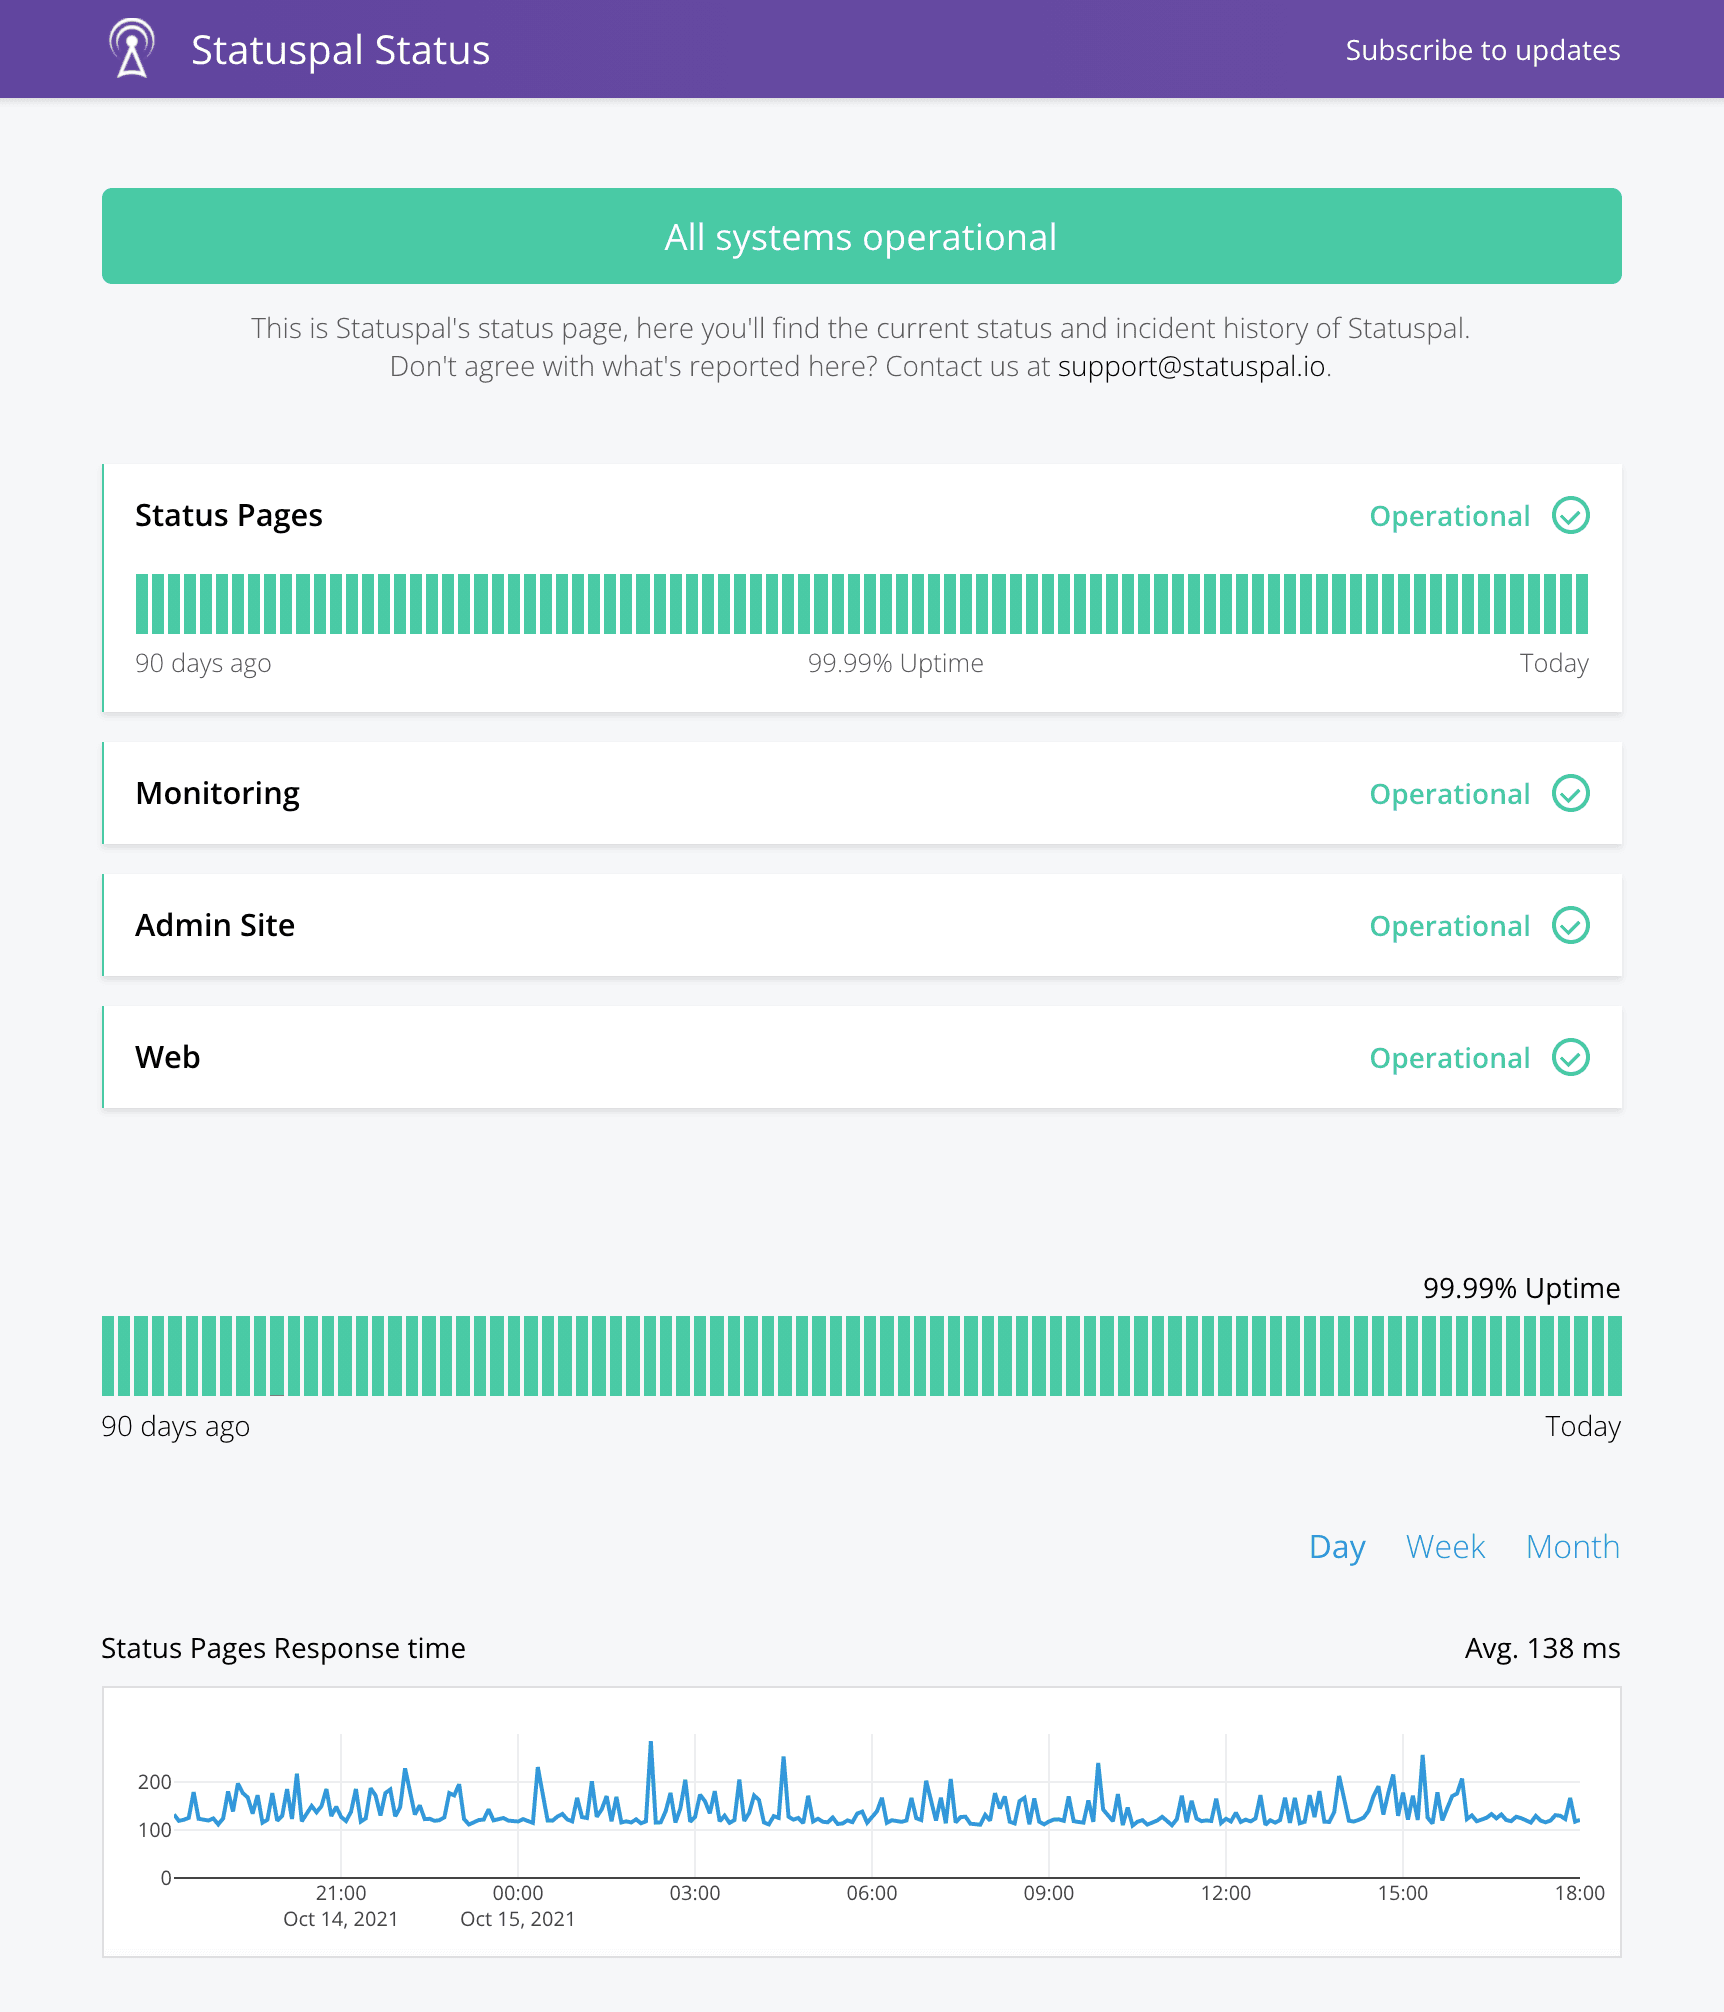Click the Statuspal antenna logo icon

[132, 49]
